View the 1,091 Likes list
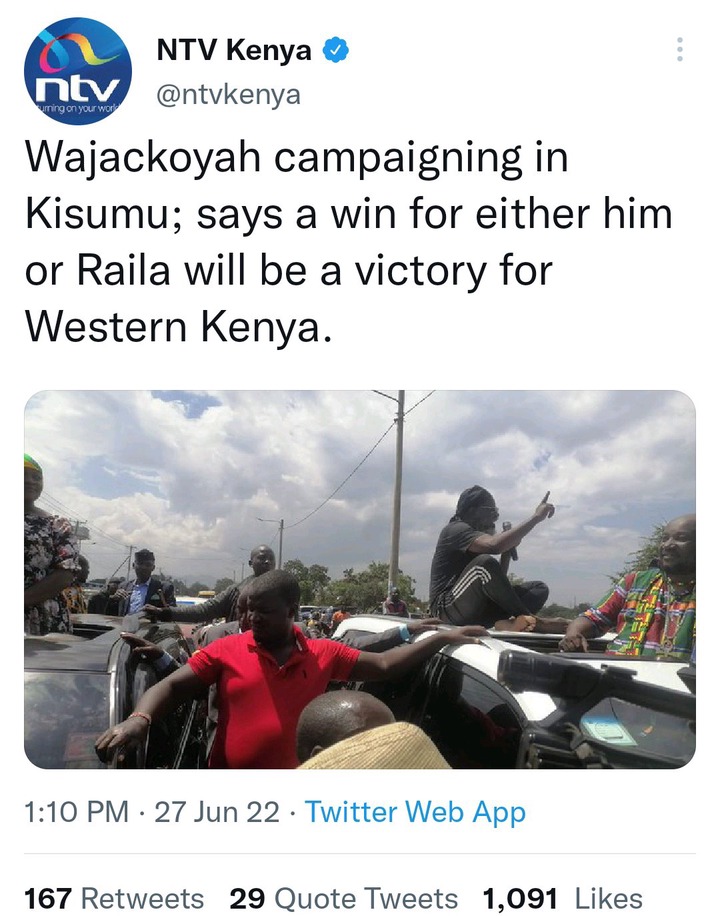Viewport: 720px width, 916px height. 563,900
